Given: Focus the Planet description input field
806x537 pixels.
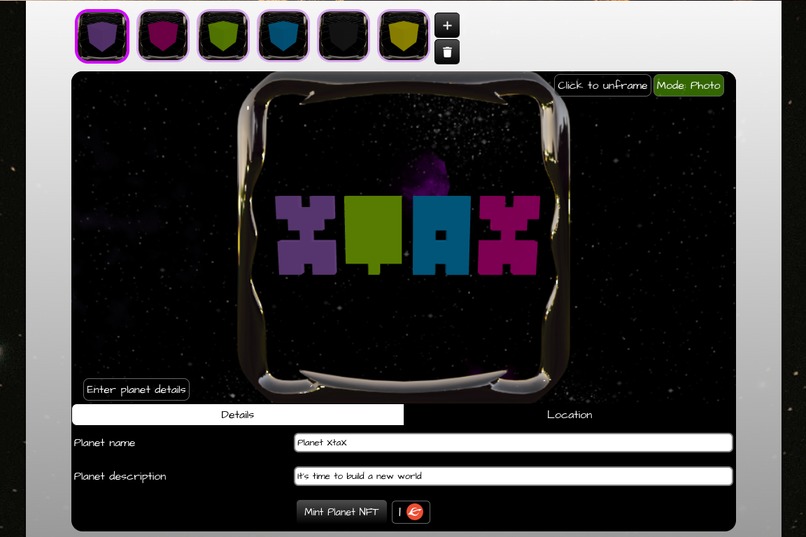Looking at the screenshot, I should pyautogui.click(x=513, y=476).
